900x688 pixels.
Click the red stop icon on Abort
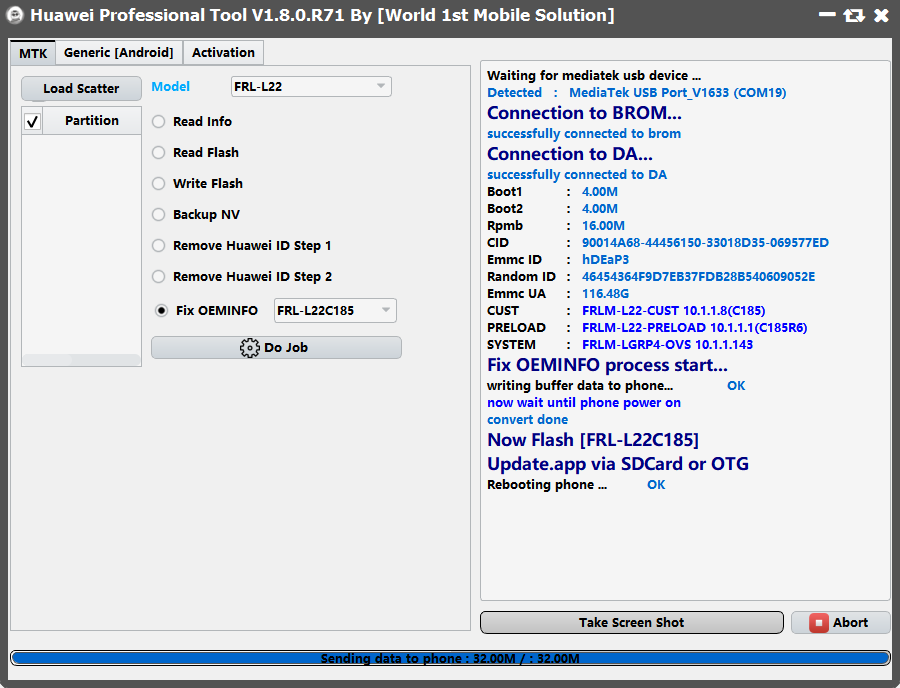pyautogui.click(x=818, y=623)
